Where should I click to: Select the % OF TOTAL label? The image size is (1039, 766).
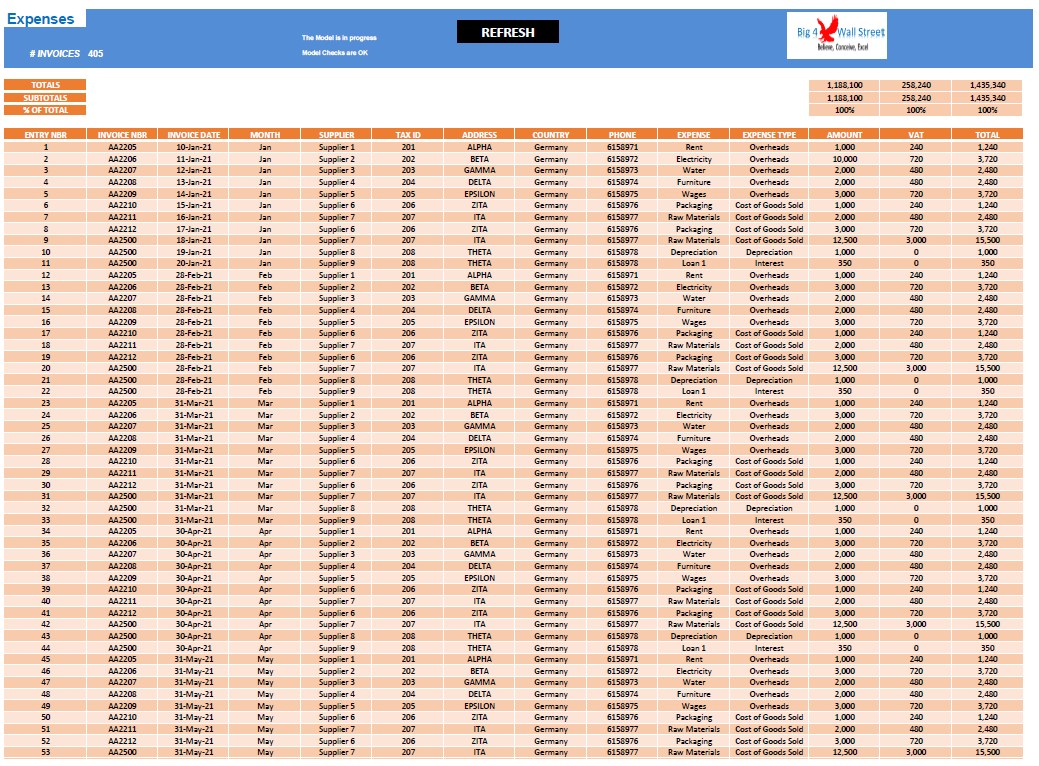pos(45,110)
